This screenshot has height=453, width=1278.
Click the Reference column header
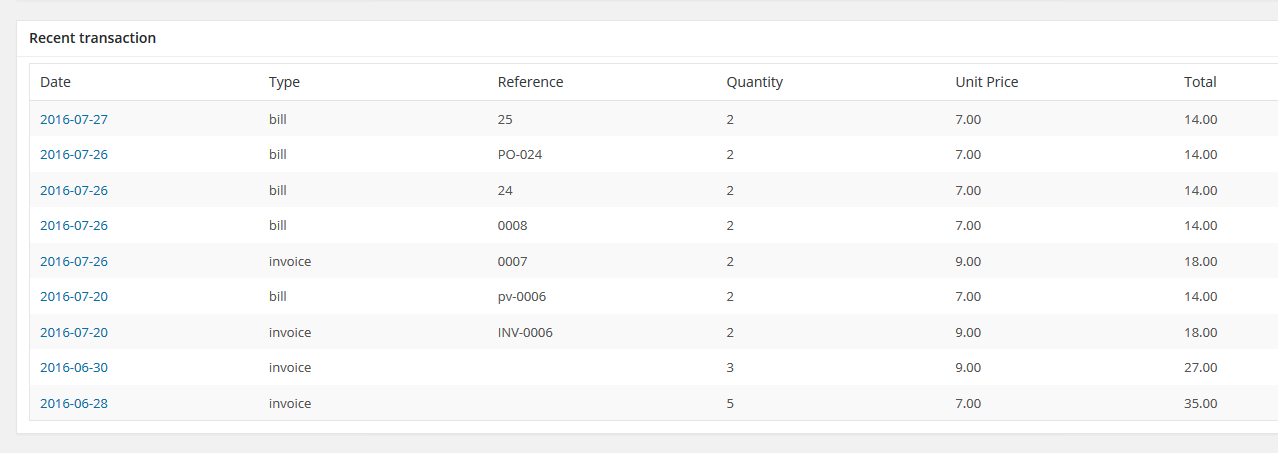point(530,82)
